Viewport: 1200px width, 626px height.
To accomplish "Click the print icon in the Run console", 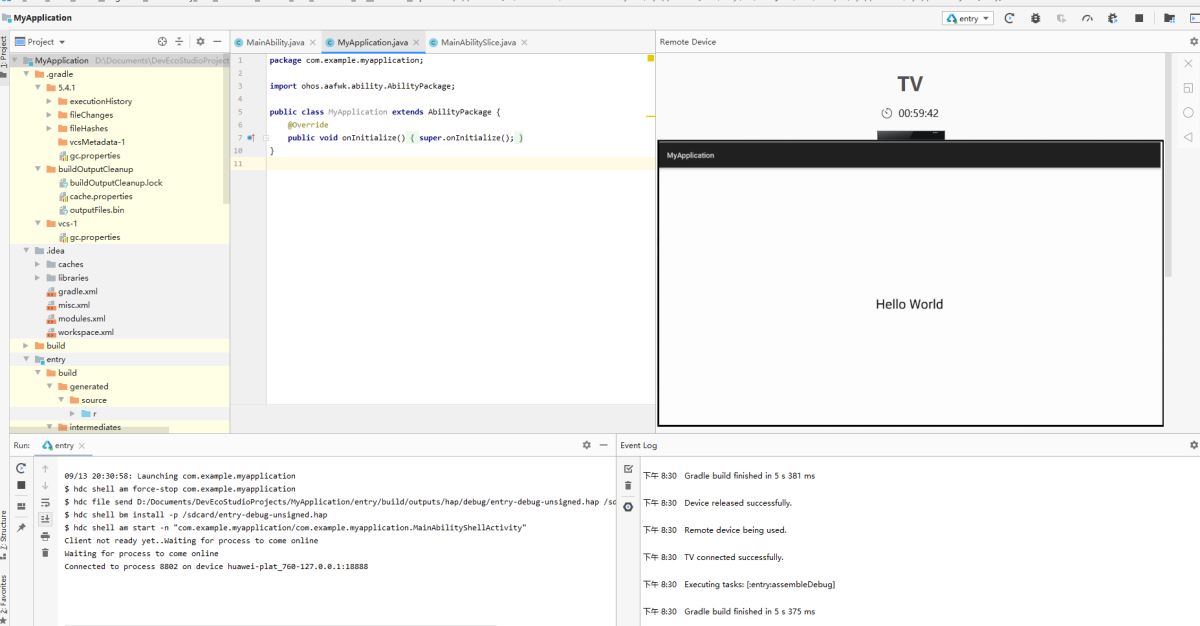I will 45,536.
